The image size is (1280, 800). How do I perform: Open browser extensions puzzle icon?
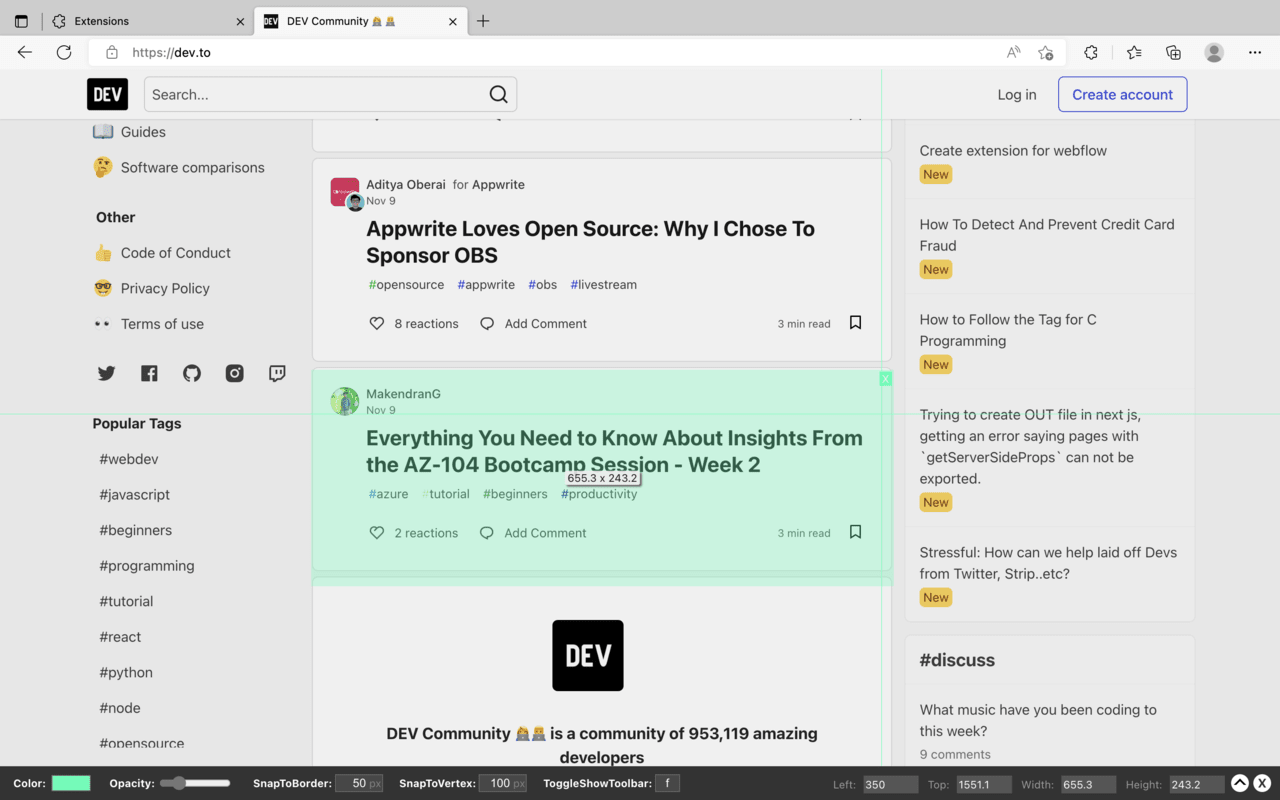click(x=1091, y=52)
